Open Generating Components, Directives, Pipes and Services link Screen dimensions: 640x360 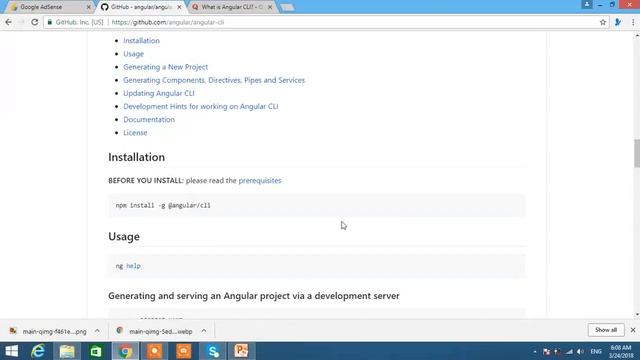[214, 80]
